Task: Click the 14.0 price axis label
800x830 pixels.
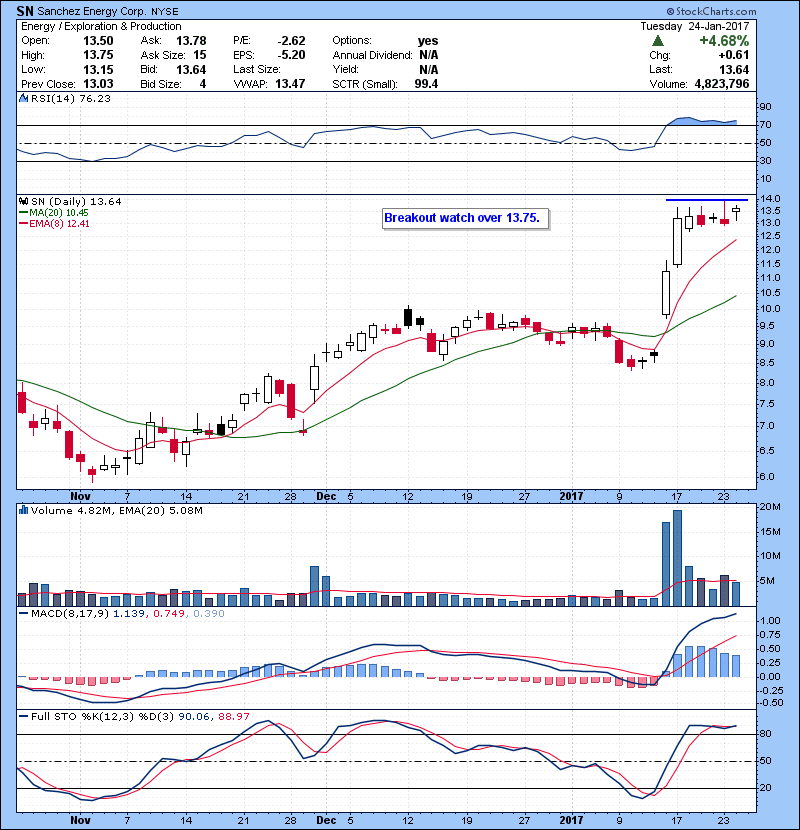Action: [770, 199]
